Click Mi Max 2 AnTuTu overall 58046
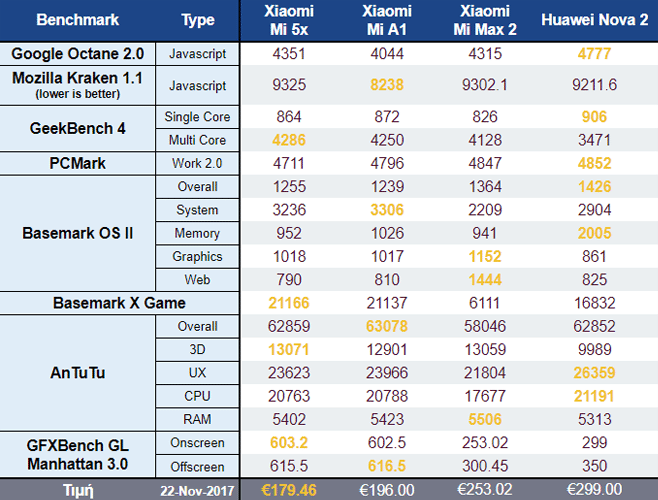The height and width of the screenshot is (500, 658). (485, 326)
